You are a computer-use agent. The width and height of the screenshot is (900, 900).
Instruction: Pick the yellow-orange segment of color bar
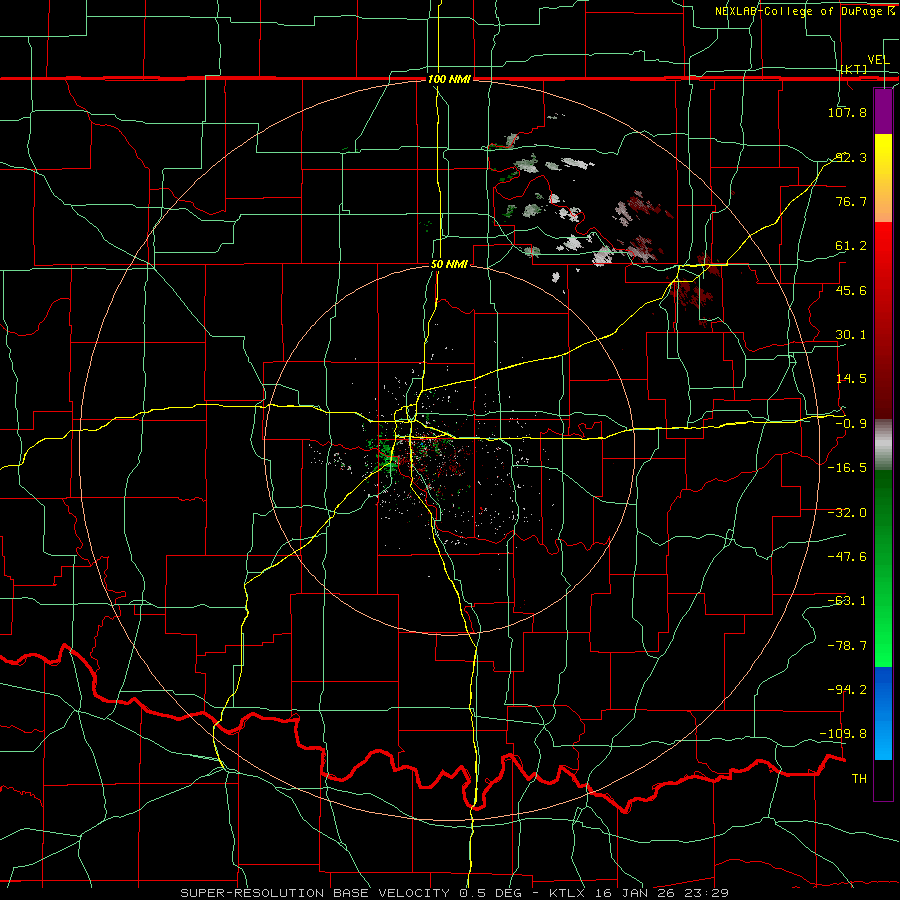883,178
